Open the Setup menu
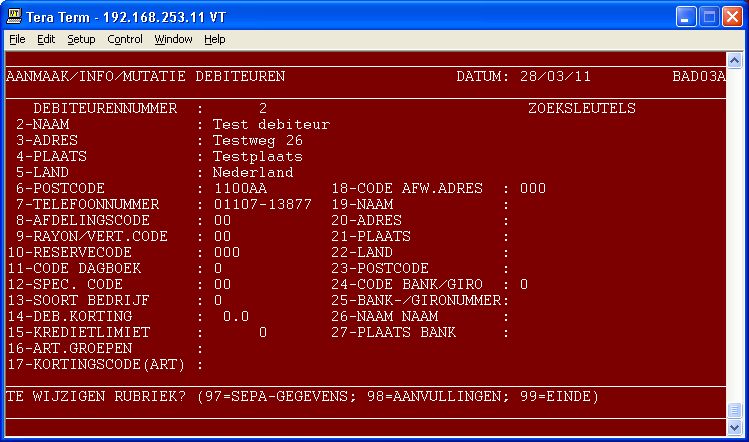 (81, 39)
